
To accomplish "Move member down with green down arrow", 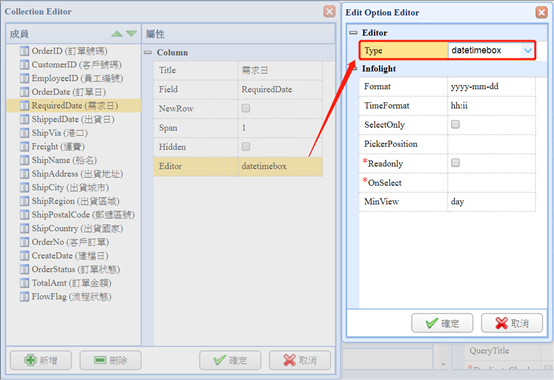I will click(131, 34).
